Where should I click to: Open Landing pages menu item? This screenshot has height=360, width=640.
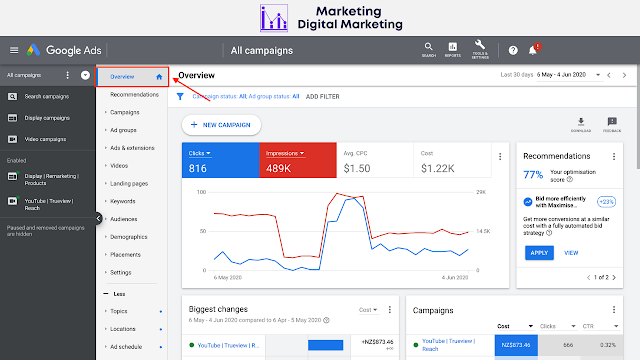129,184
